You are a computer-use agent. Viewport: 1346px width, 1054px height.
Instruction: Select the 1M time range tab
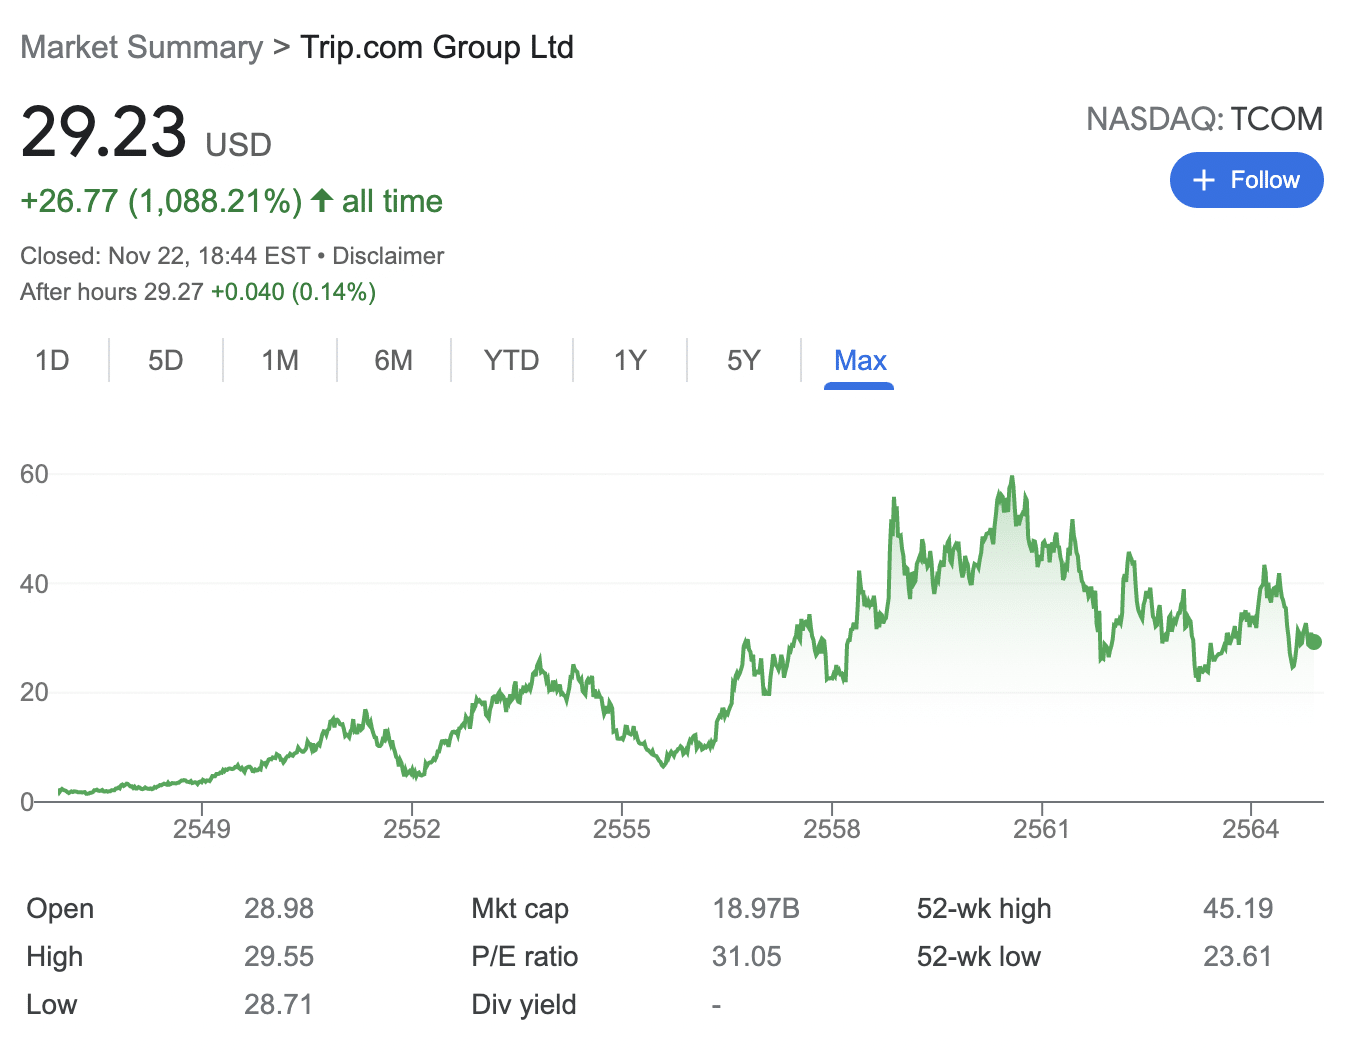point(280,360)
